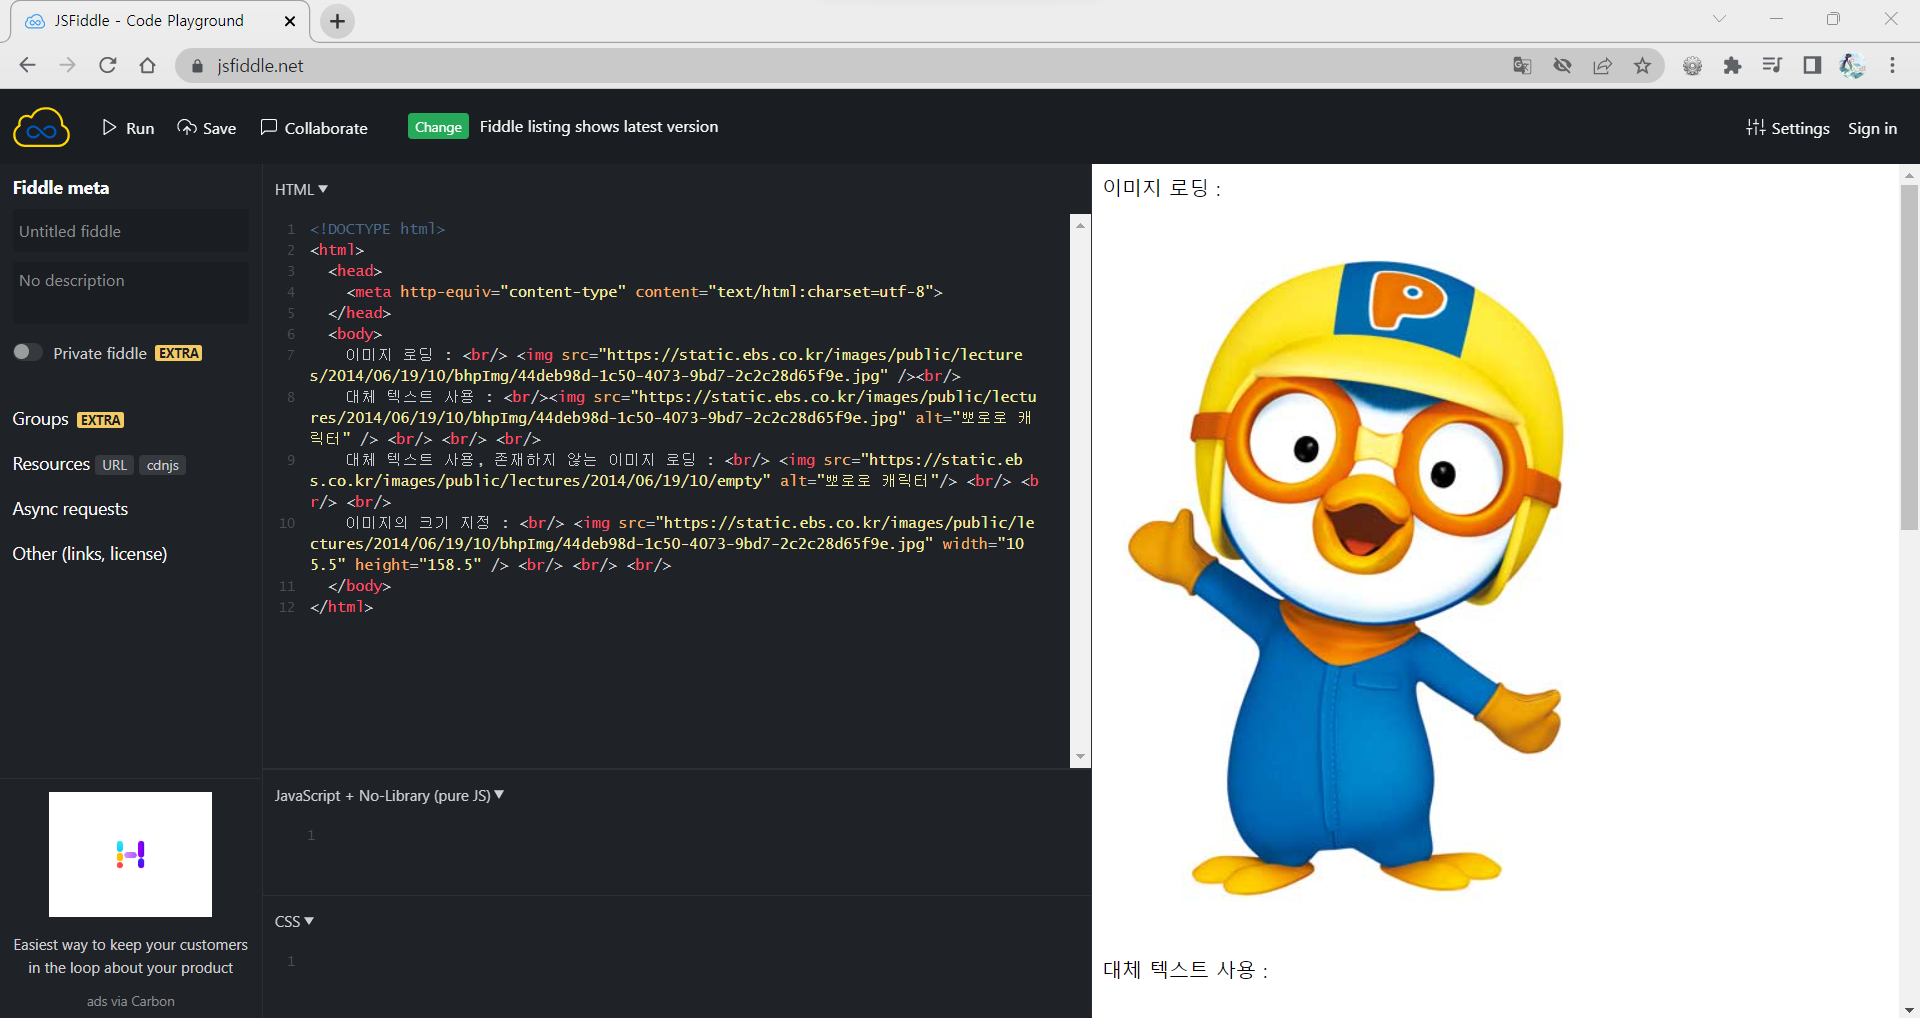This screenshot has height=1018, width=1920.
Task: Expand the Groups section
Action: tap(40, 419)
